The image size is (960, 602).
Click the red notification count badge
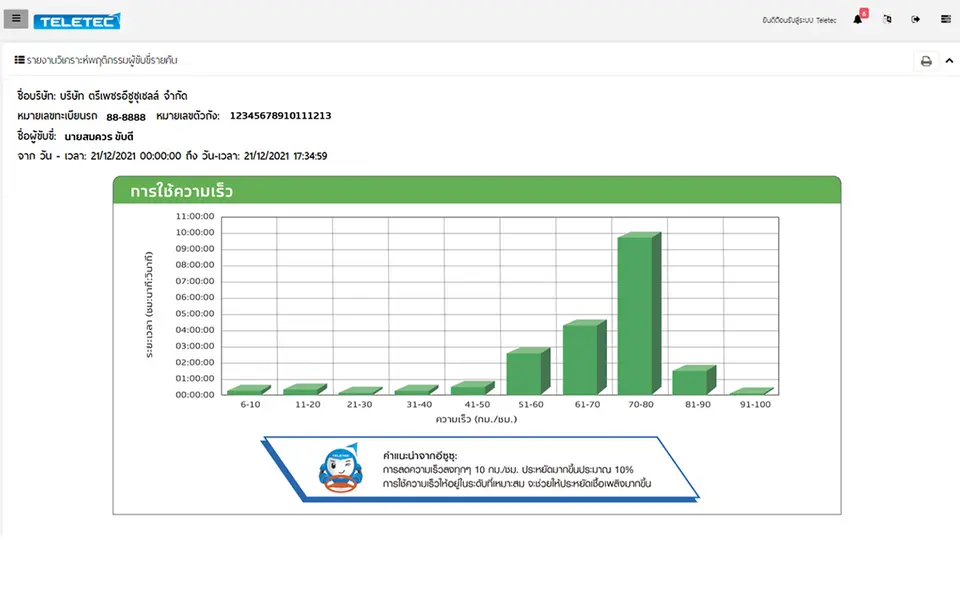[x=864, y=13]
